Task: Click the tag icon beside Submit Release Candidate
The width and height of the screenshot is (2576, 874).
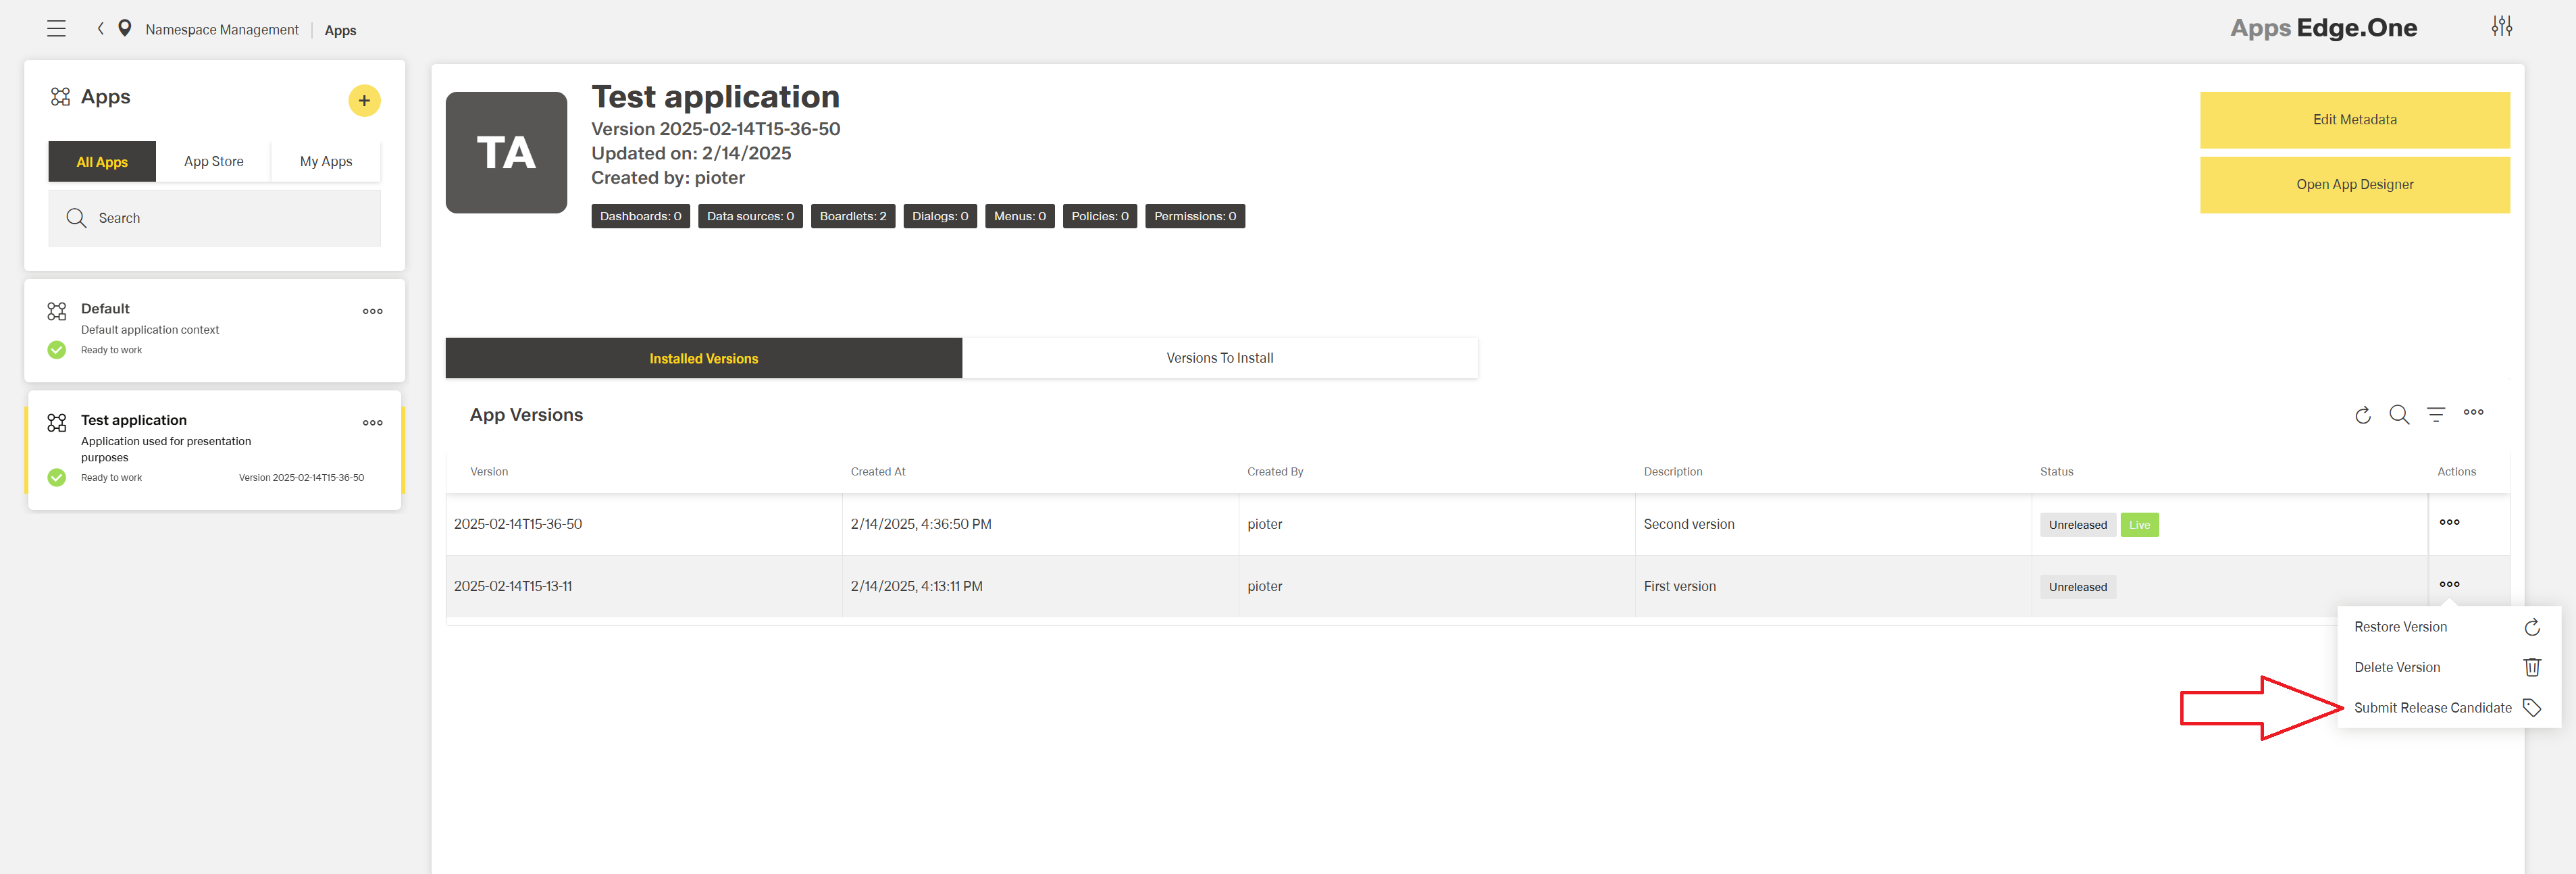Action: point(2532,707)
